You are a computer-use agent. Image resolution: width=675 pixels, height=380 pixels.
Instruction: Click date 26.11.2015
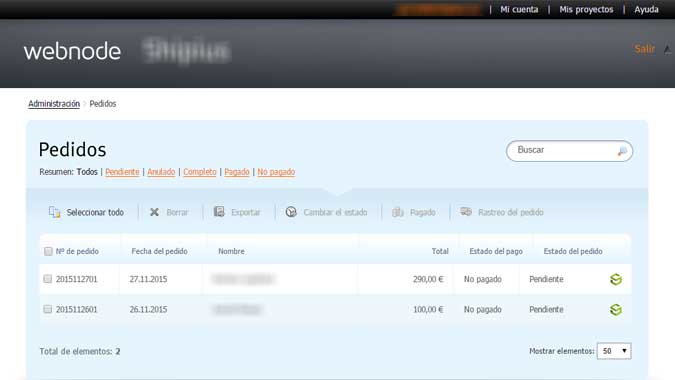[148, 309]
